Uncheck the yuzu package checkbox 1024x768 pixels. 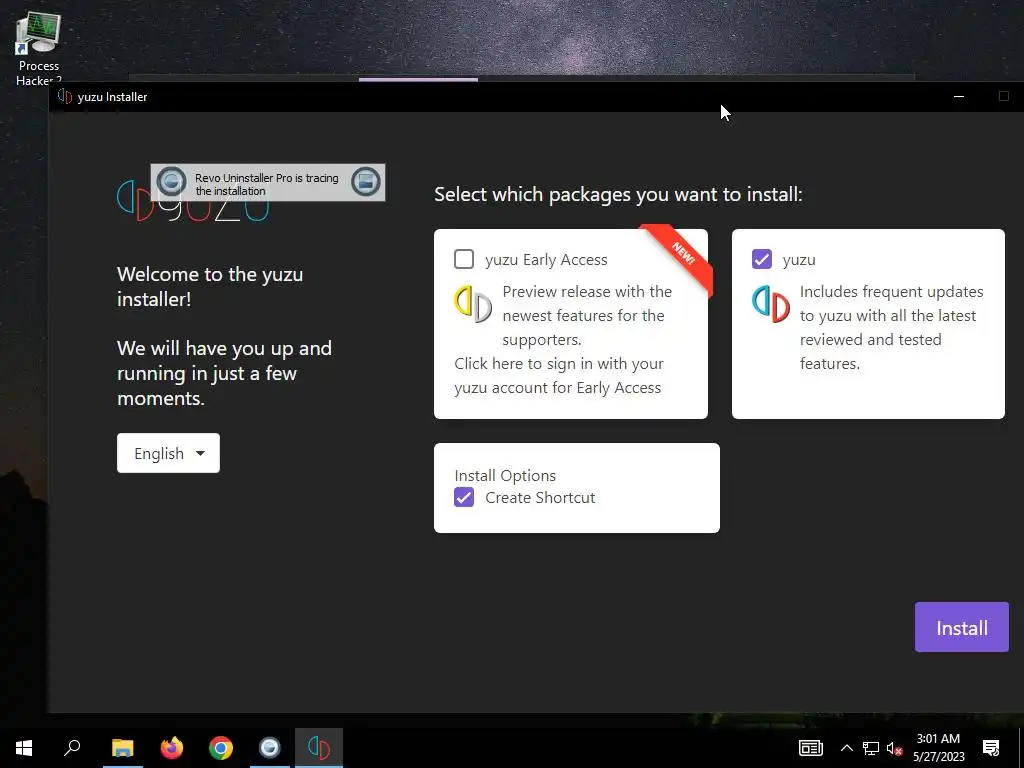click(x=761, y=259)
